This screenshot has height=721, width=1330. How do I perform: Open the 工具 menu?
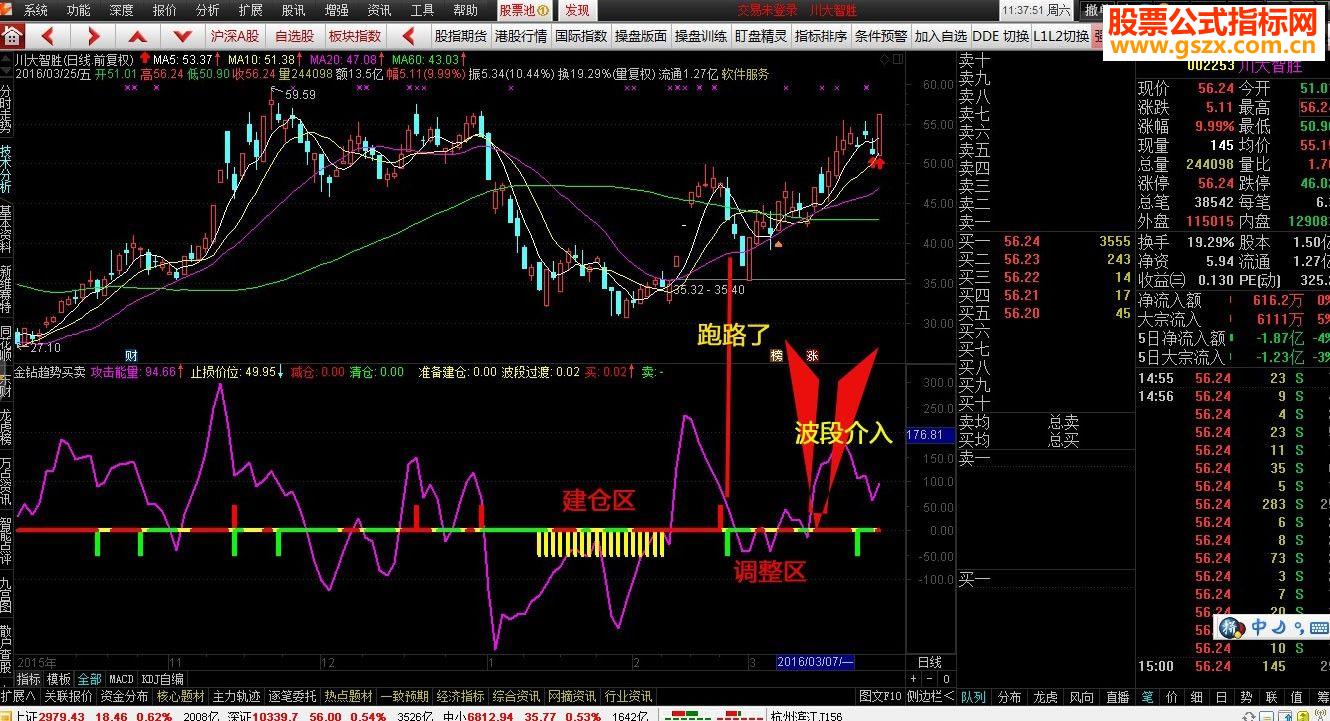pos(423,10)
